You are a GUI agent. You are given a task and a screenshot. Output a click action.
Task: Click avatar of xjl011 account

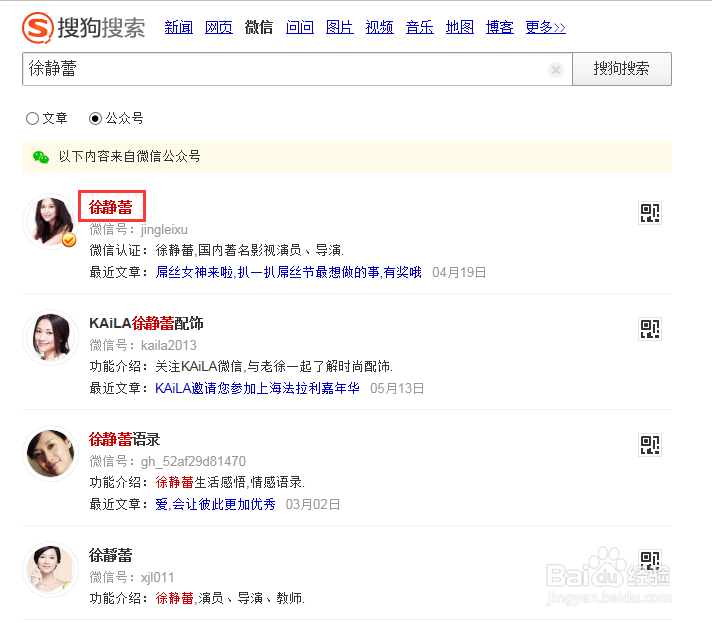point(50,569)
